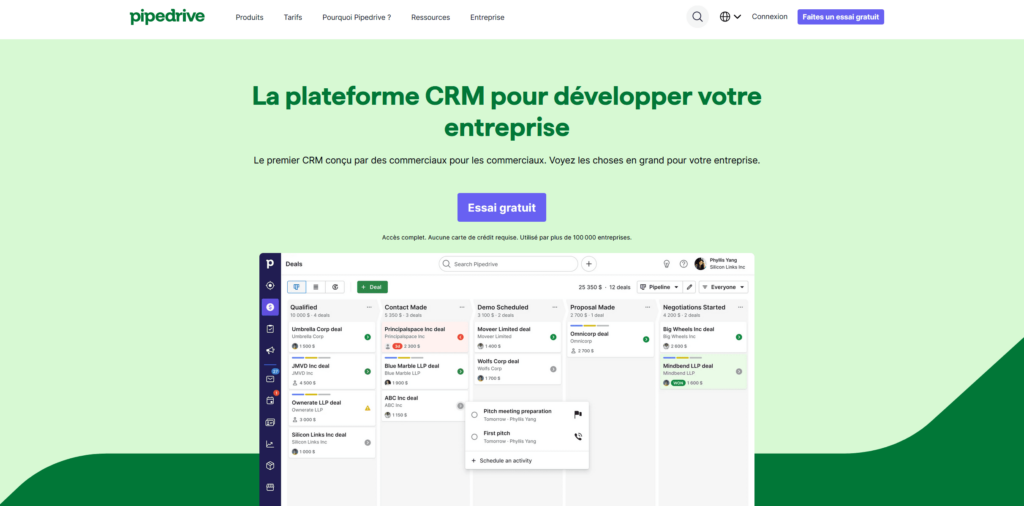Open the Mail inbox icon with 27 badge

270,378
